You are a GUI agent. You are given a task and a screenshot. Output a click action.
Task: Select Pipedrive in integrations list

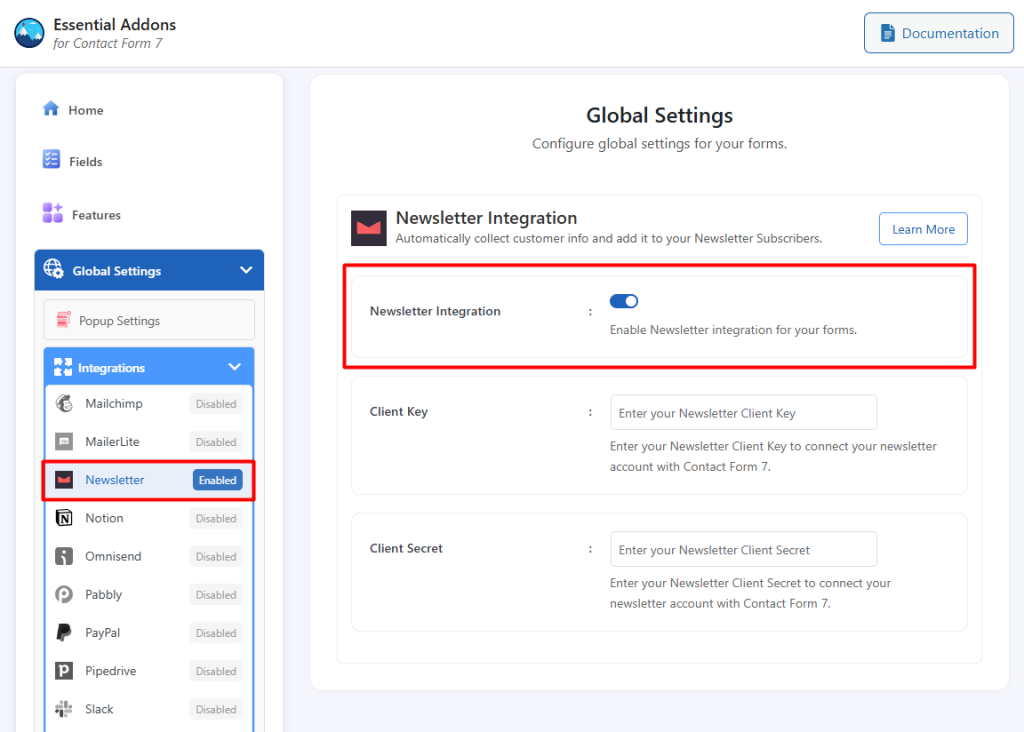coord(149,671)
